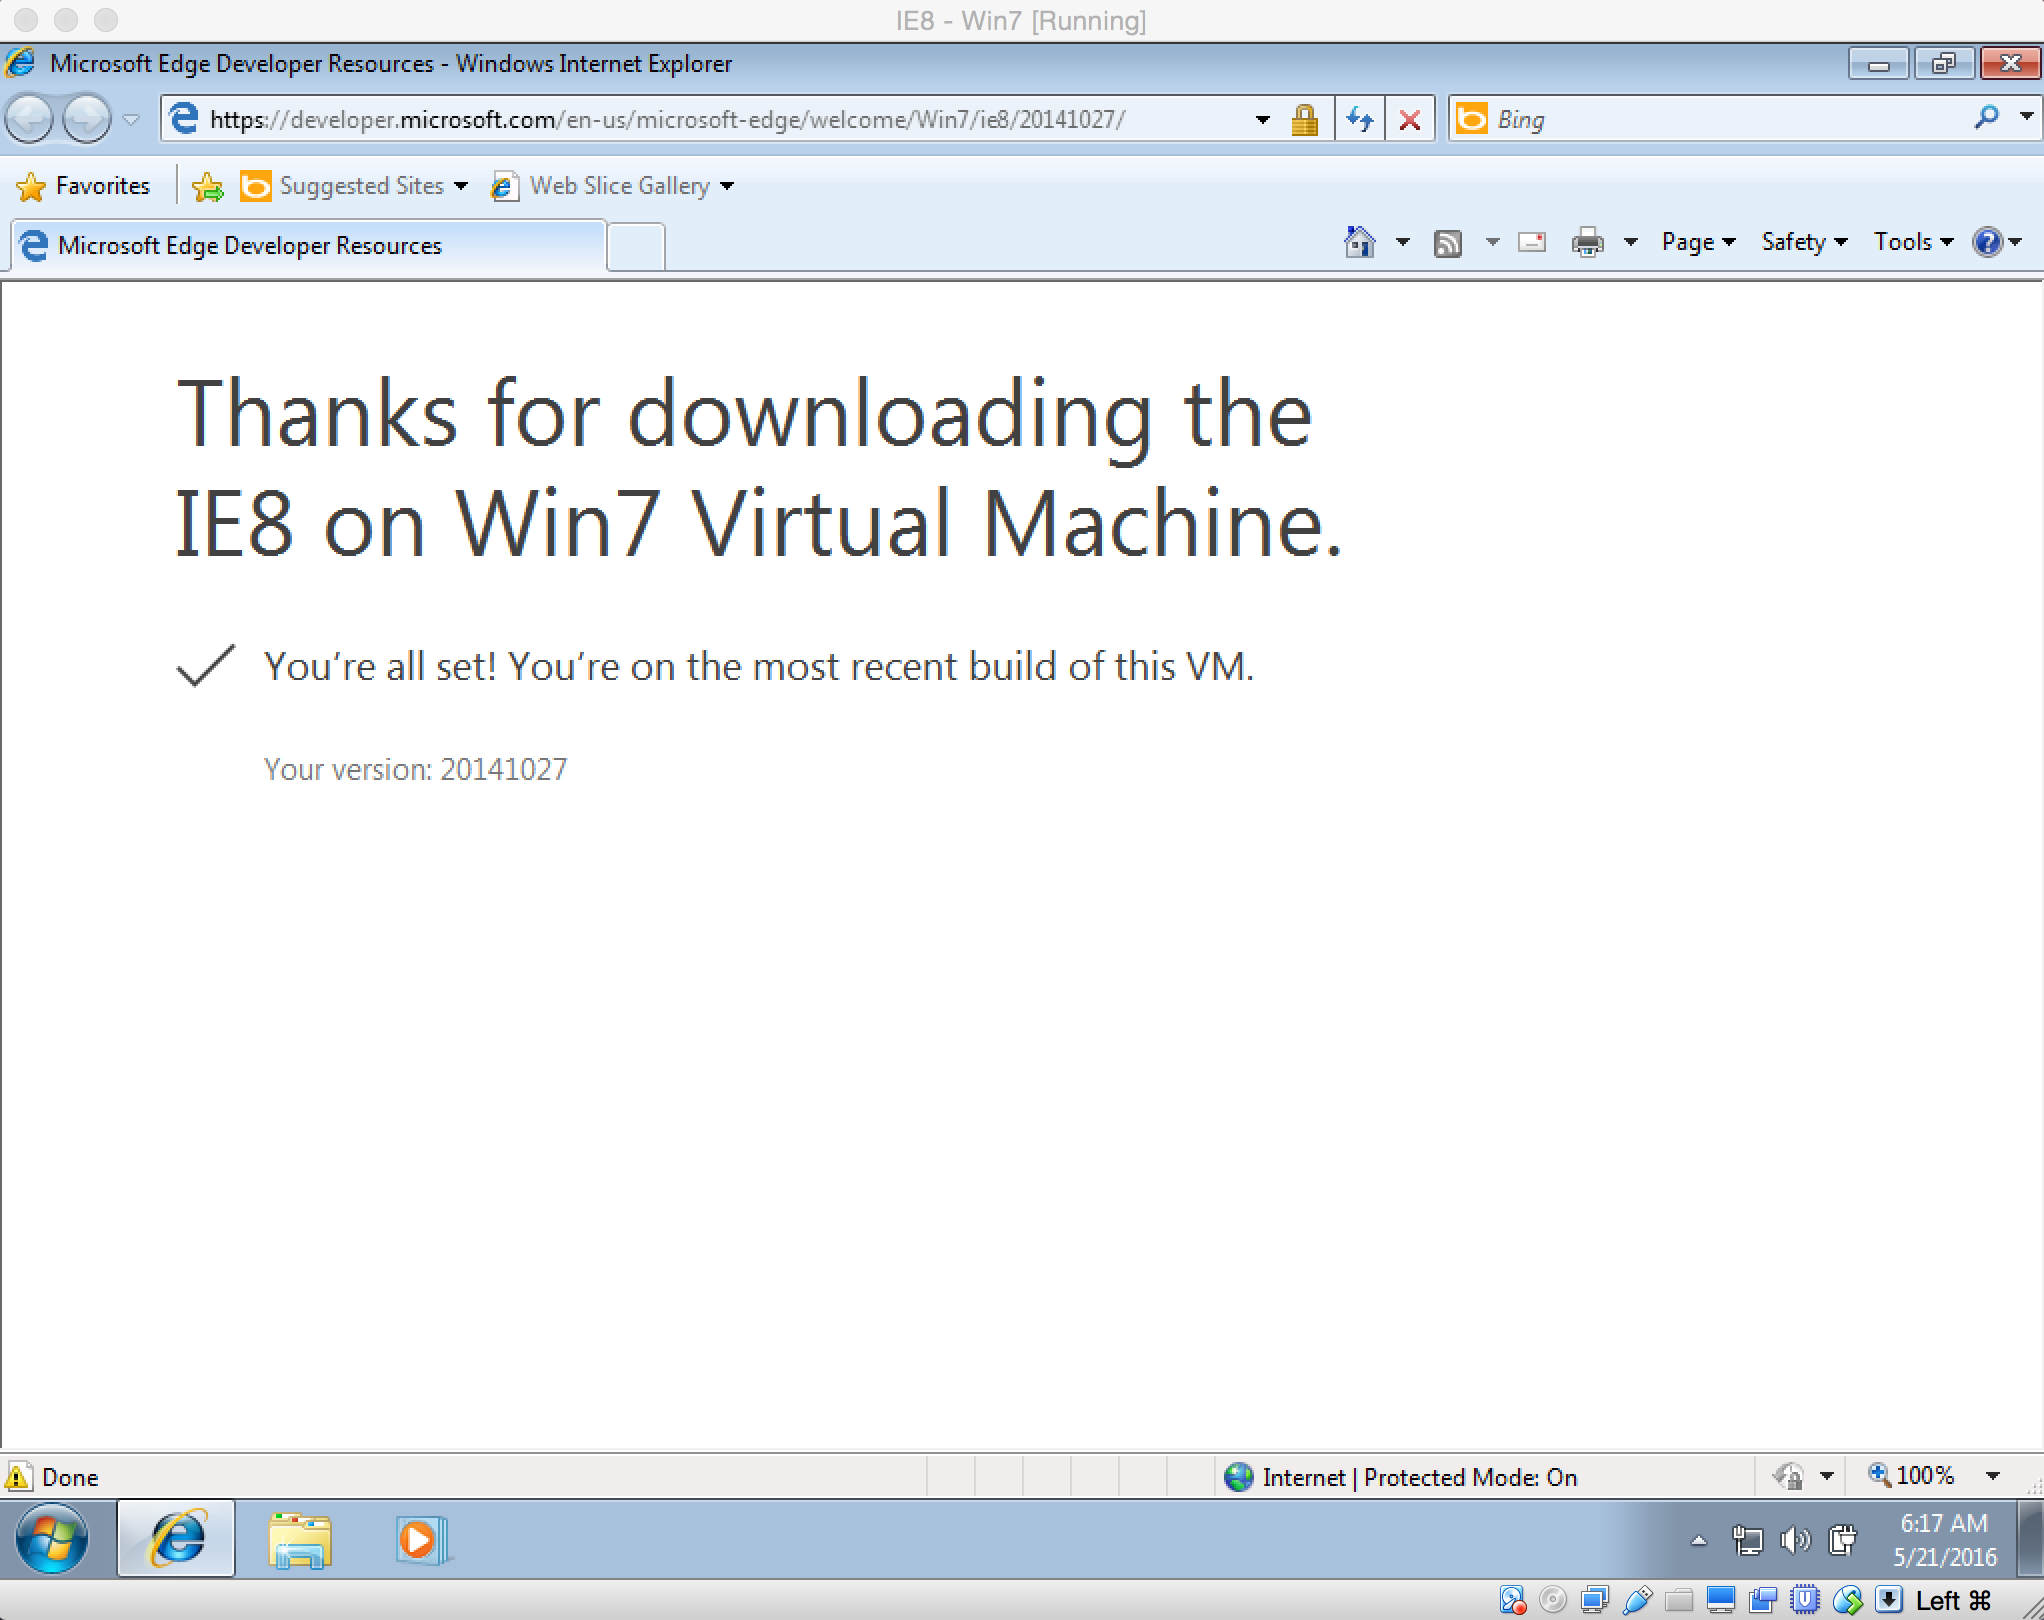The height and width of the screenshot is (1620, 2044).
Task: Click the Read Mail icon
Action: tap(1532, 242)
